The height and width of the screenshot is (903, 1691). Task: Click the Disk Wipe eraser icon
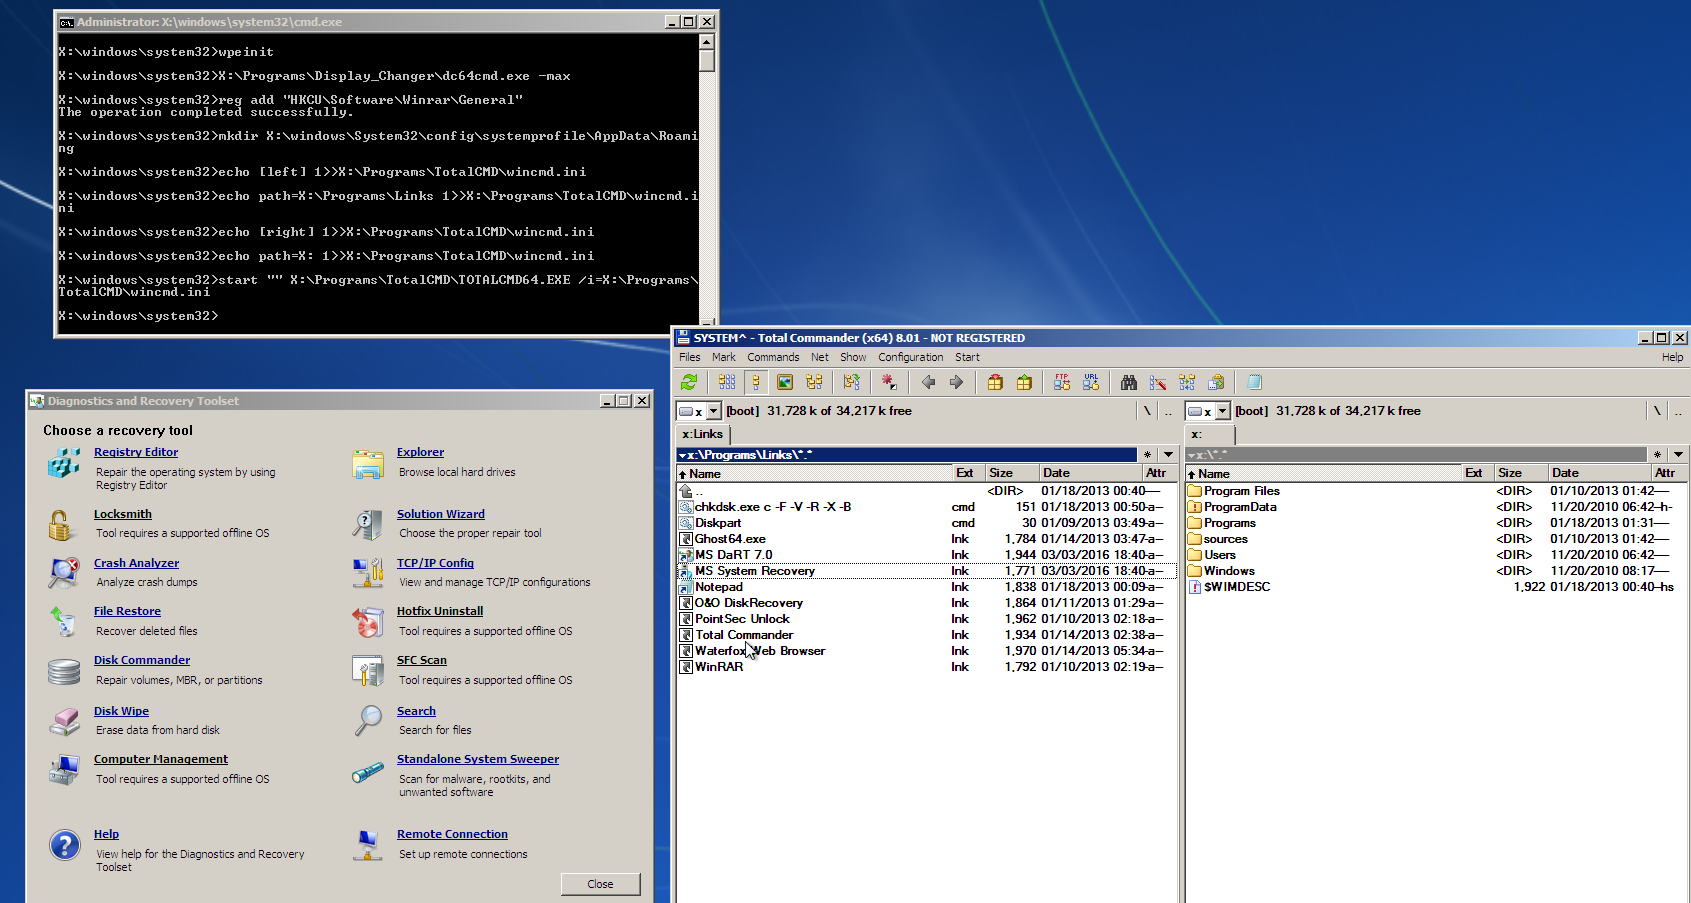pyautogui.click(x=64, y=720)
